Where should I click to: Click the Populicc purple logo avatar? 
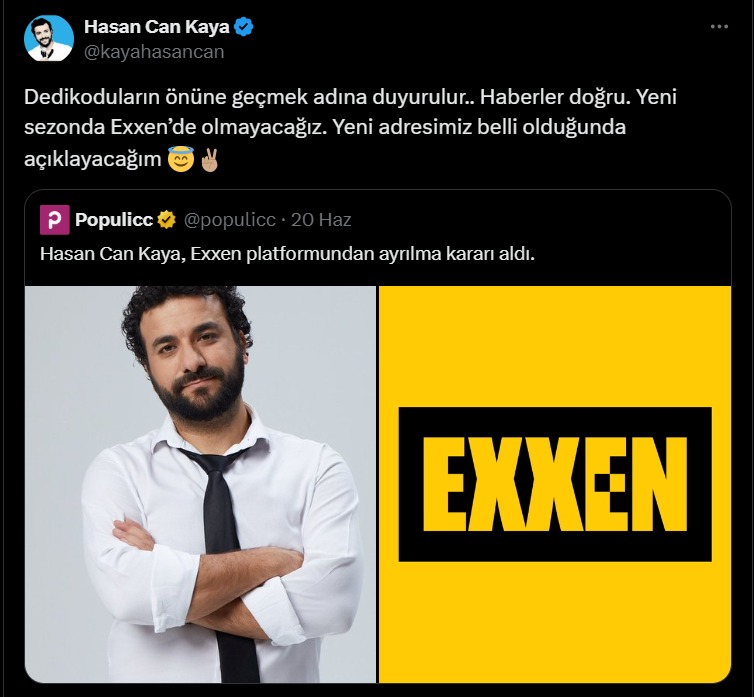(54, 220)
